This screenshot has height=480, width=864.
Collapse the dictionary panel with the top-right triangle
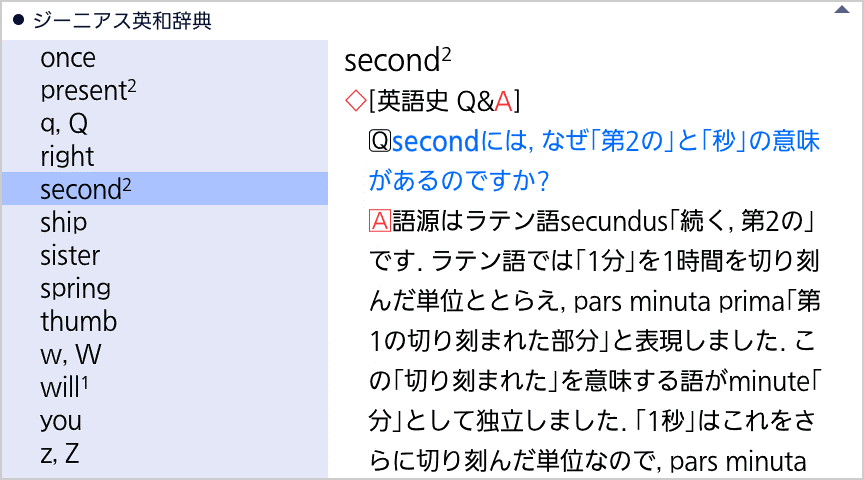841,11
